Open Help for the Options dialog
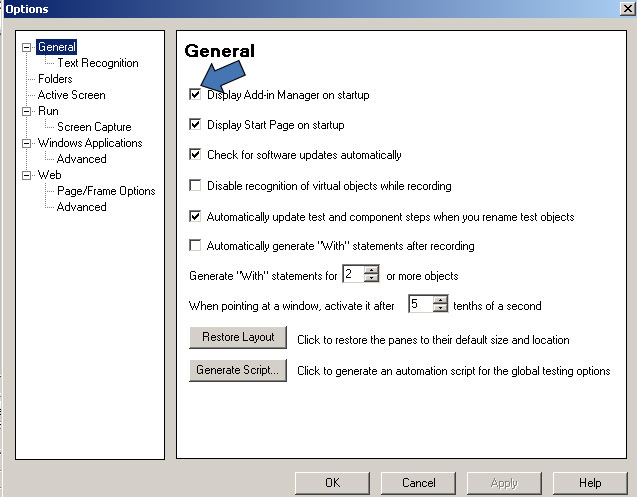This screenshot has height=497, width=637. click(590, 483)
